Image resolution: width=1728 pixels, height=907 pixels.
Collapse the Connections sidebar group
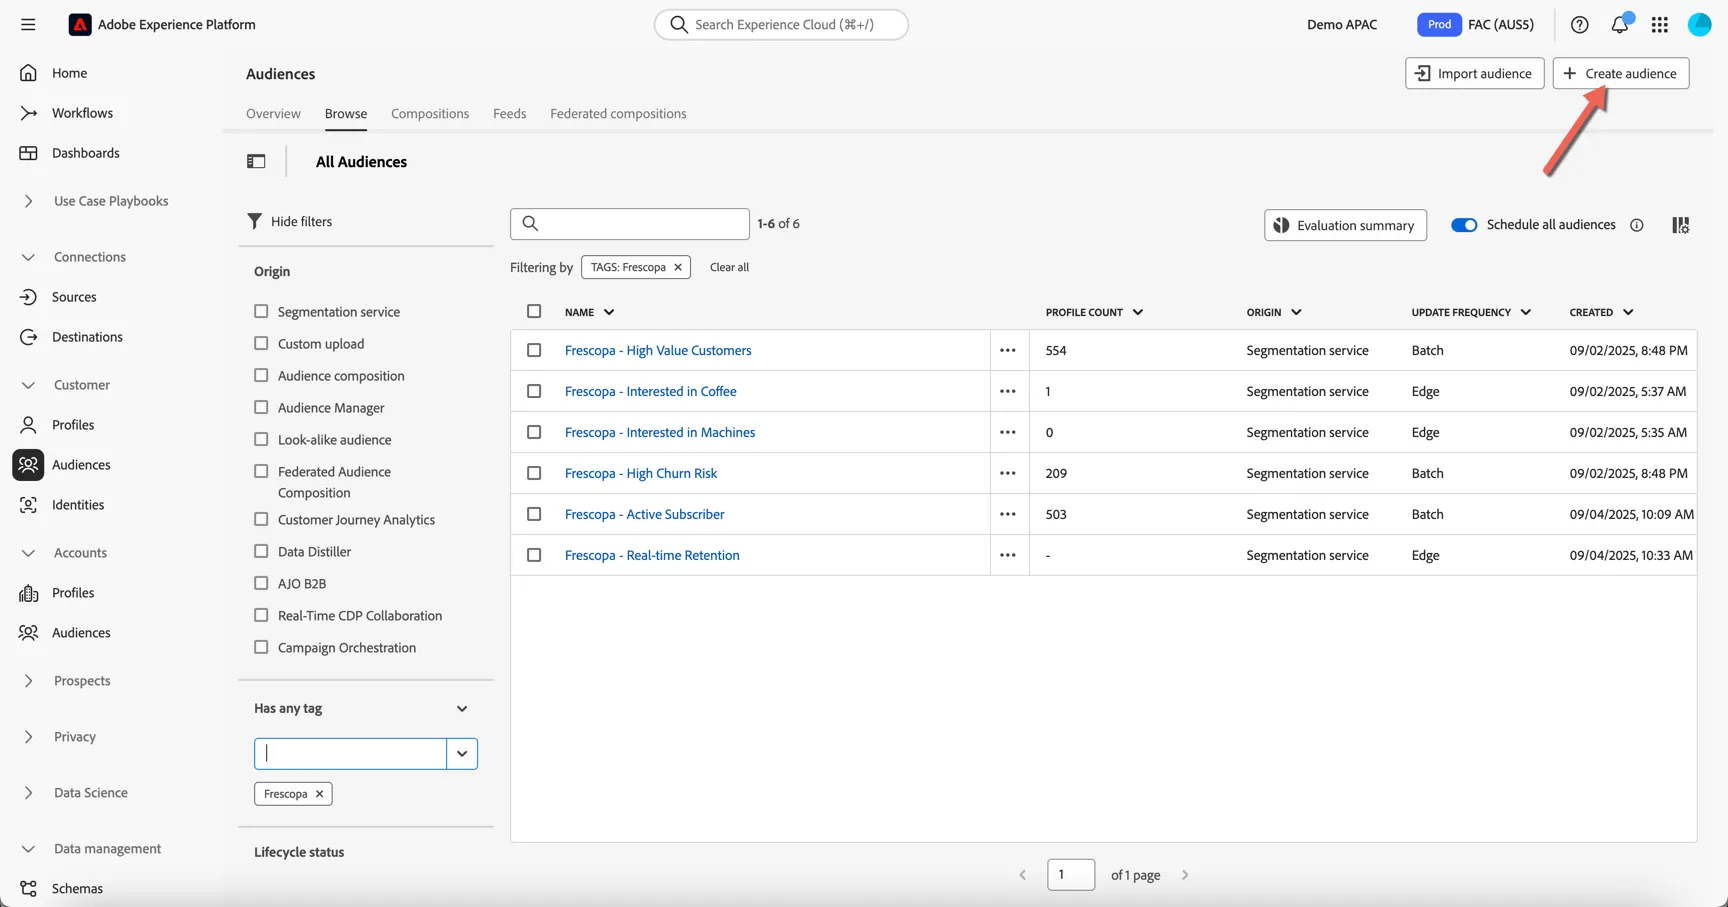28,257
